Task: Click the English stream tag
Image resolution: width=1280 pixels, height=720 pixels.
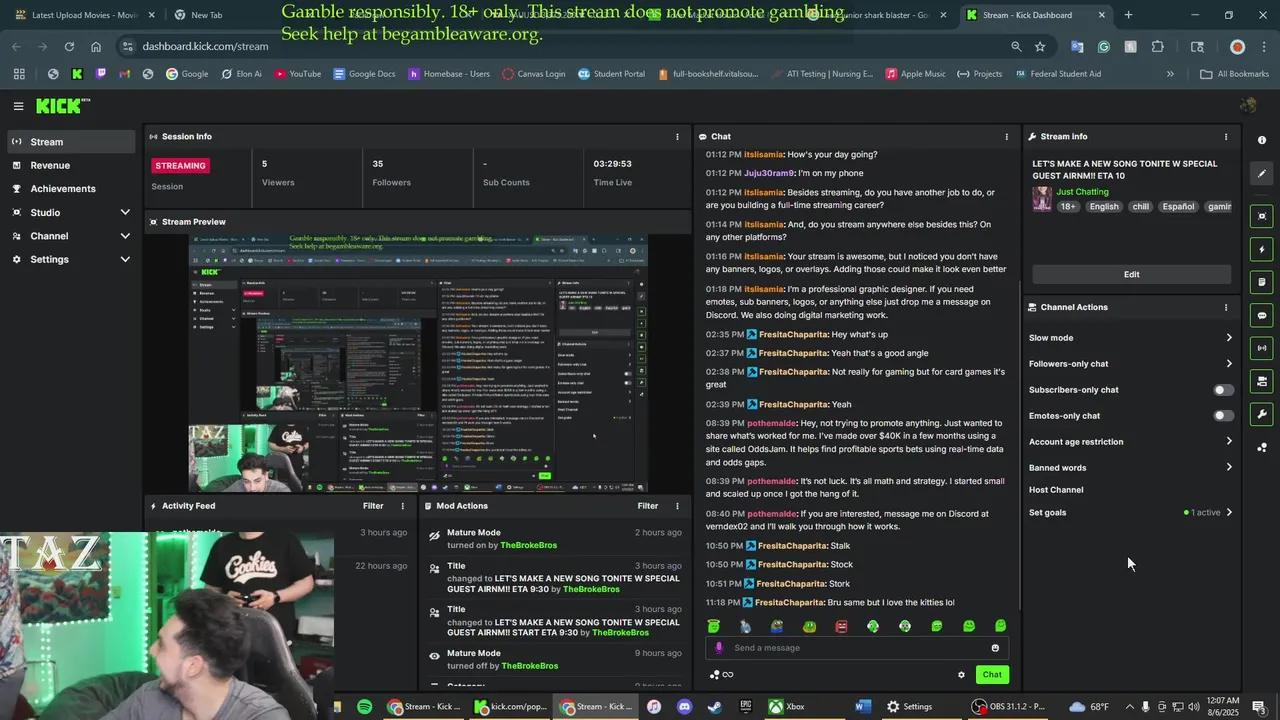Action: (x=1104, y=207)
